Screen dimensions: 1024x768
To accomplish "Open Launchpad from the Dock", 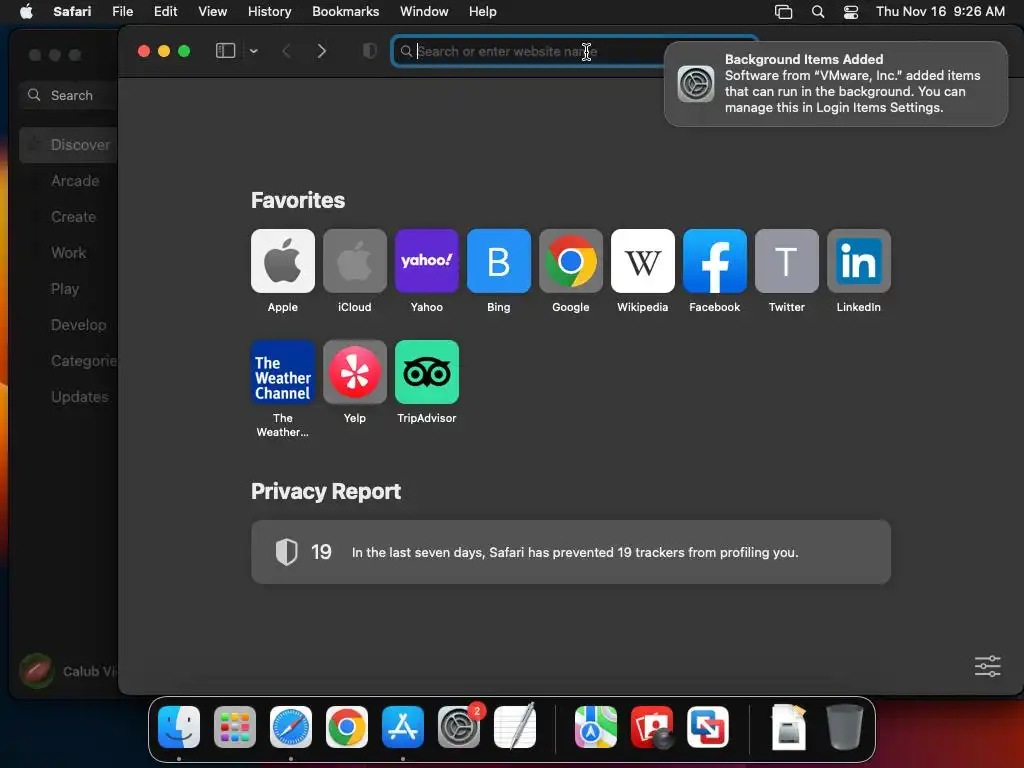I will [235, 727].
